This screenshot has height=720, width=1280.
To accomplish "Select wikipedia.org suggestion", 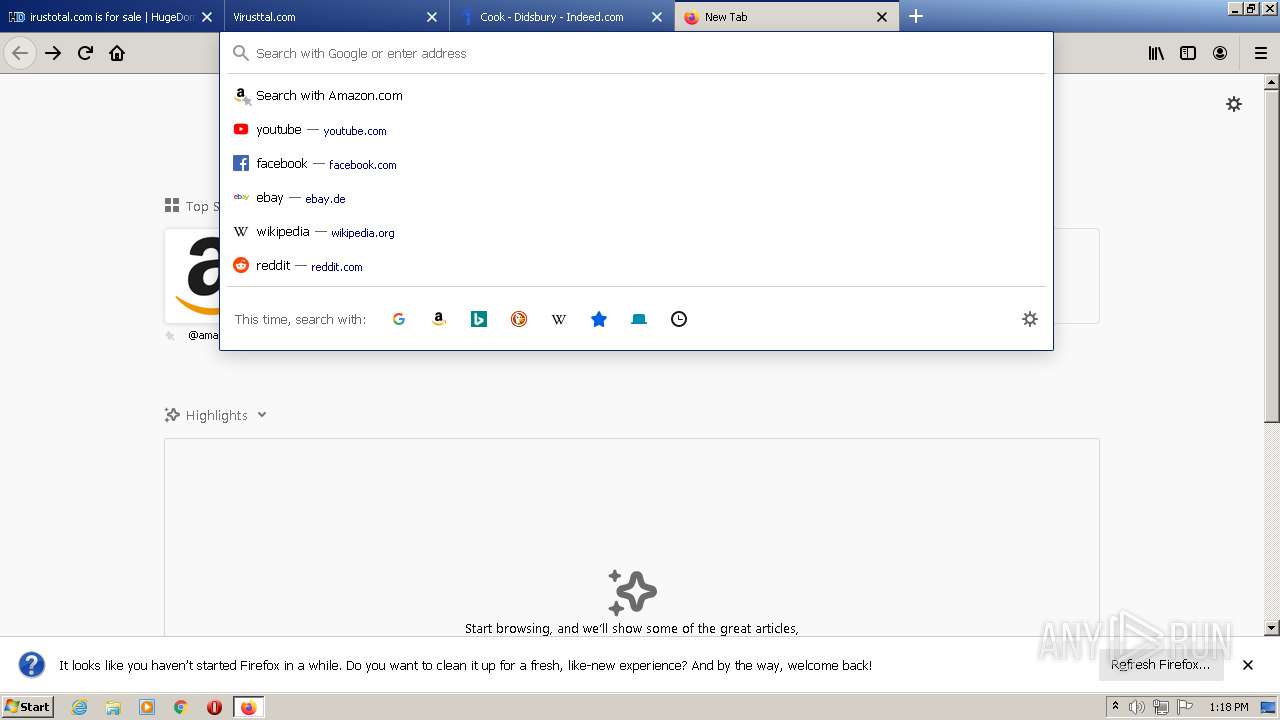I will click(x=636, y=232).
